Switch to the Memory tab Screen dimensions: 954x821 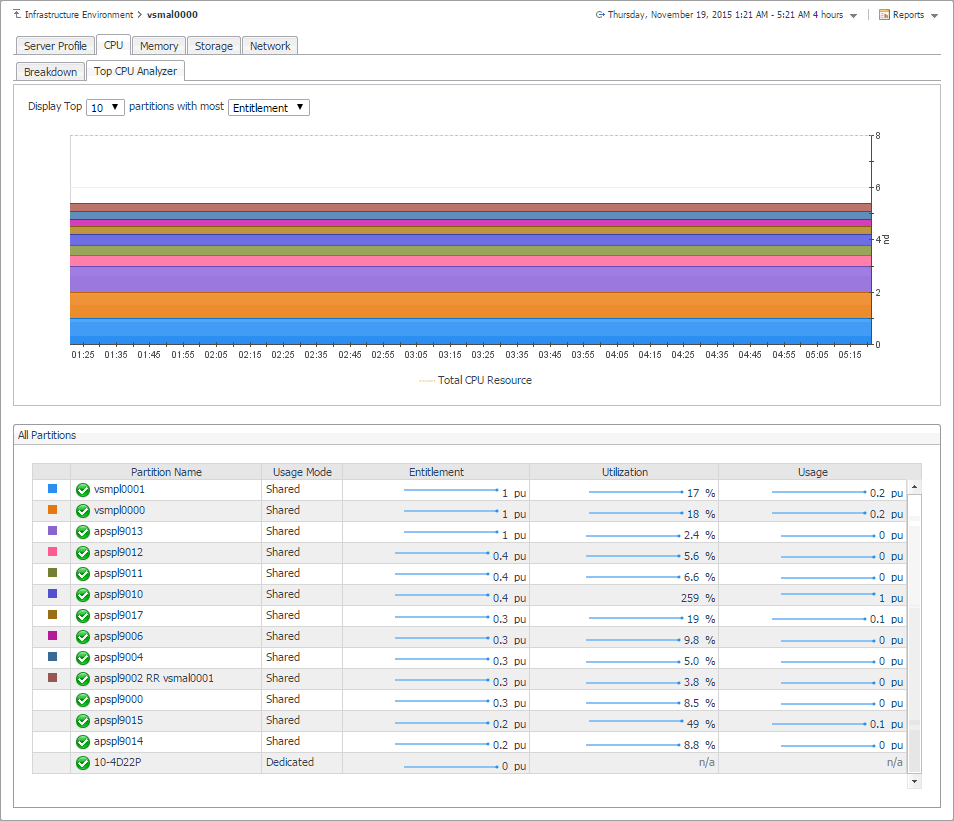point(159,46)
